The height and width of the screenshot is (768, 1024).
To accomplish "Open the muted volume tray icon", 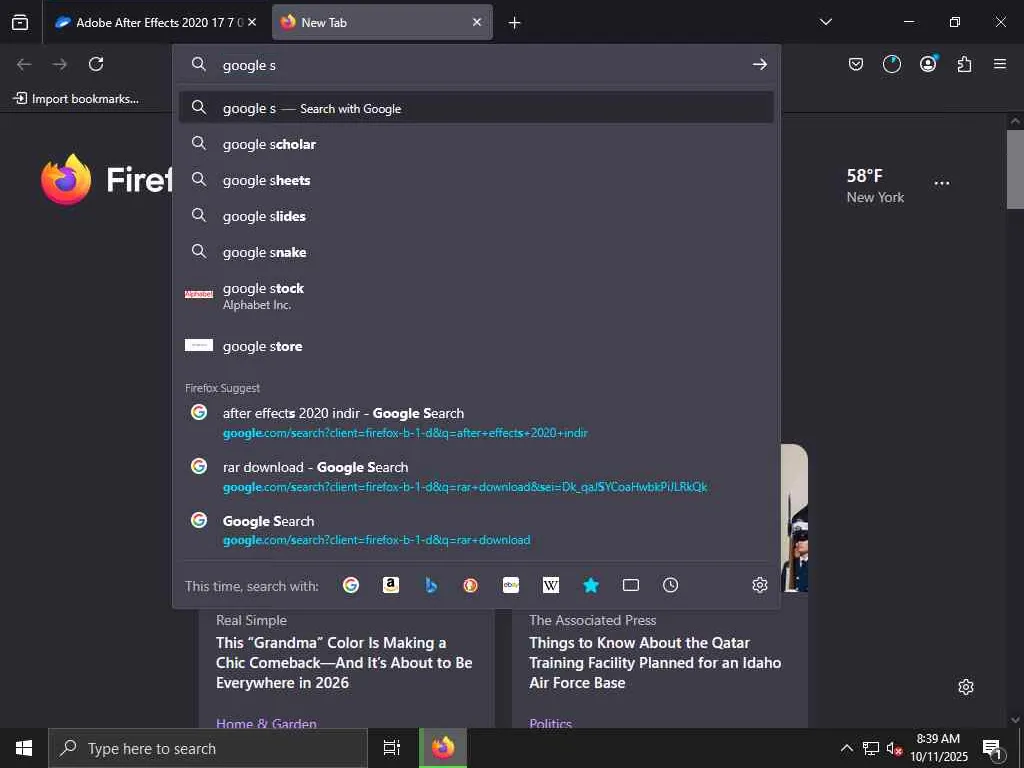I will [893, 748].
